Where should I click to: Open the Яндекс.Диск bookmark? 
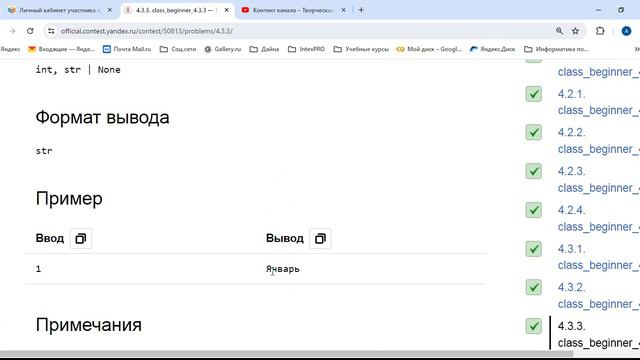[493, 49]
